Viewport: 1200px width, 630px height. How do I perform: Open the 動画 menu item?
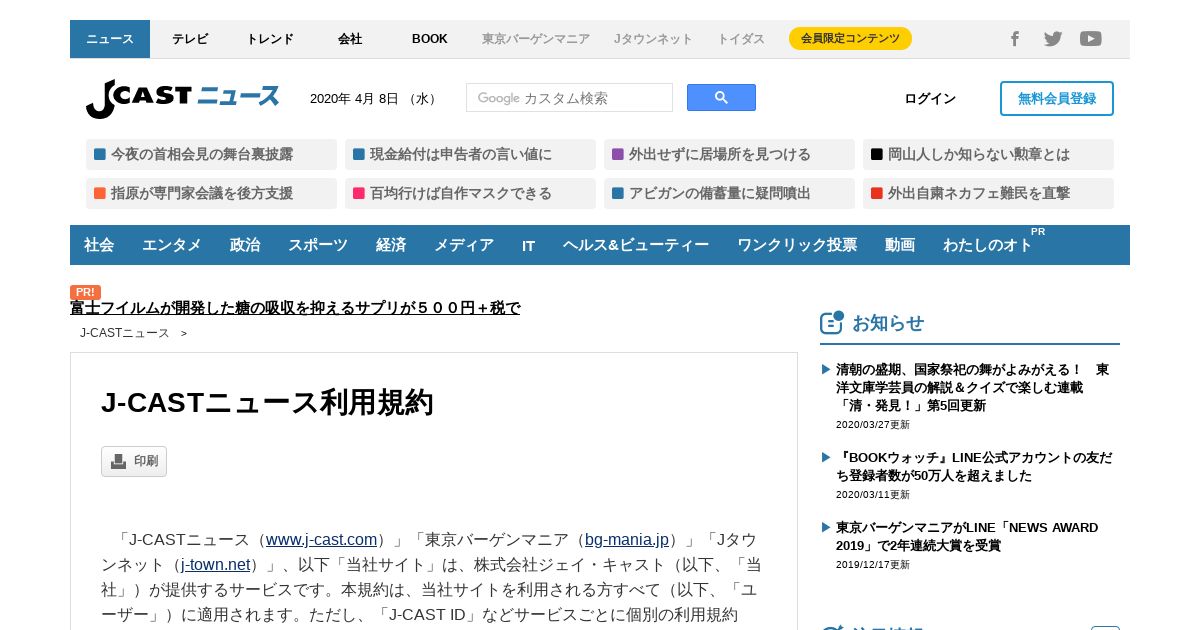(900, 245)
